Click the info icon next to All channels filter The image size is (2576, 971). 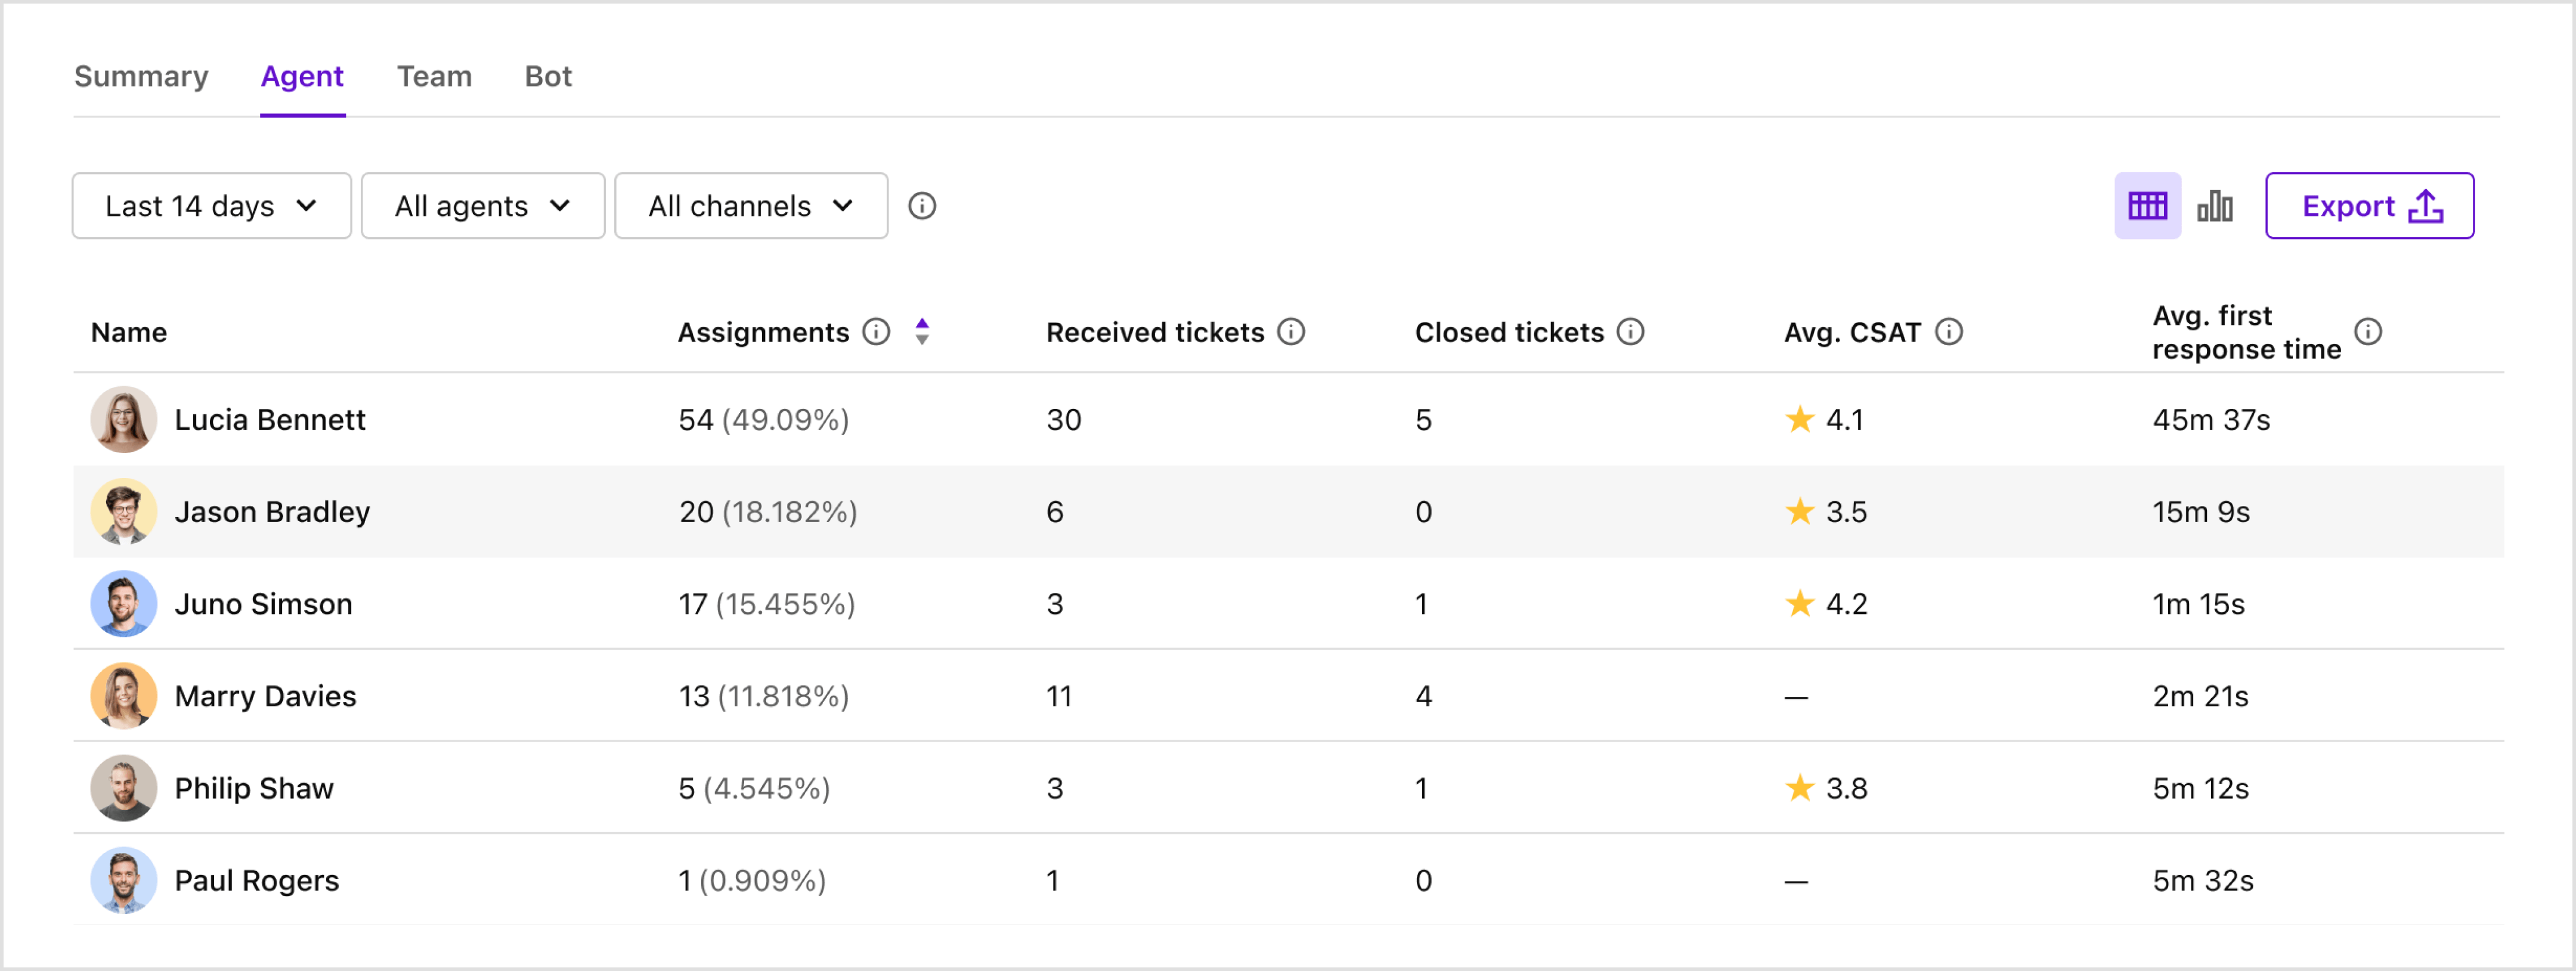(923, 206)
